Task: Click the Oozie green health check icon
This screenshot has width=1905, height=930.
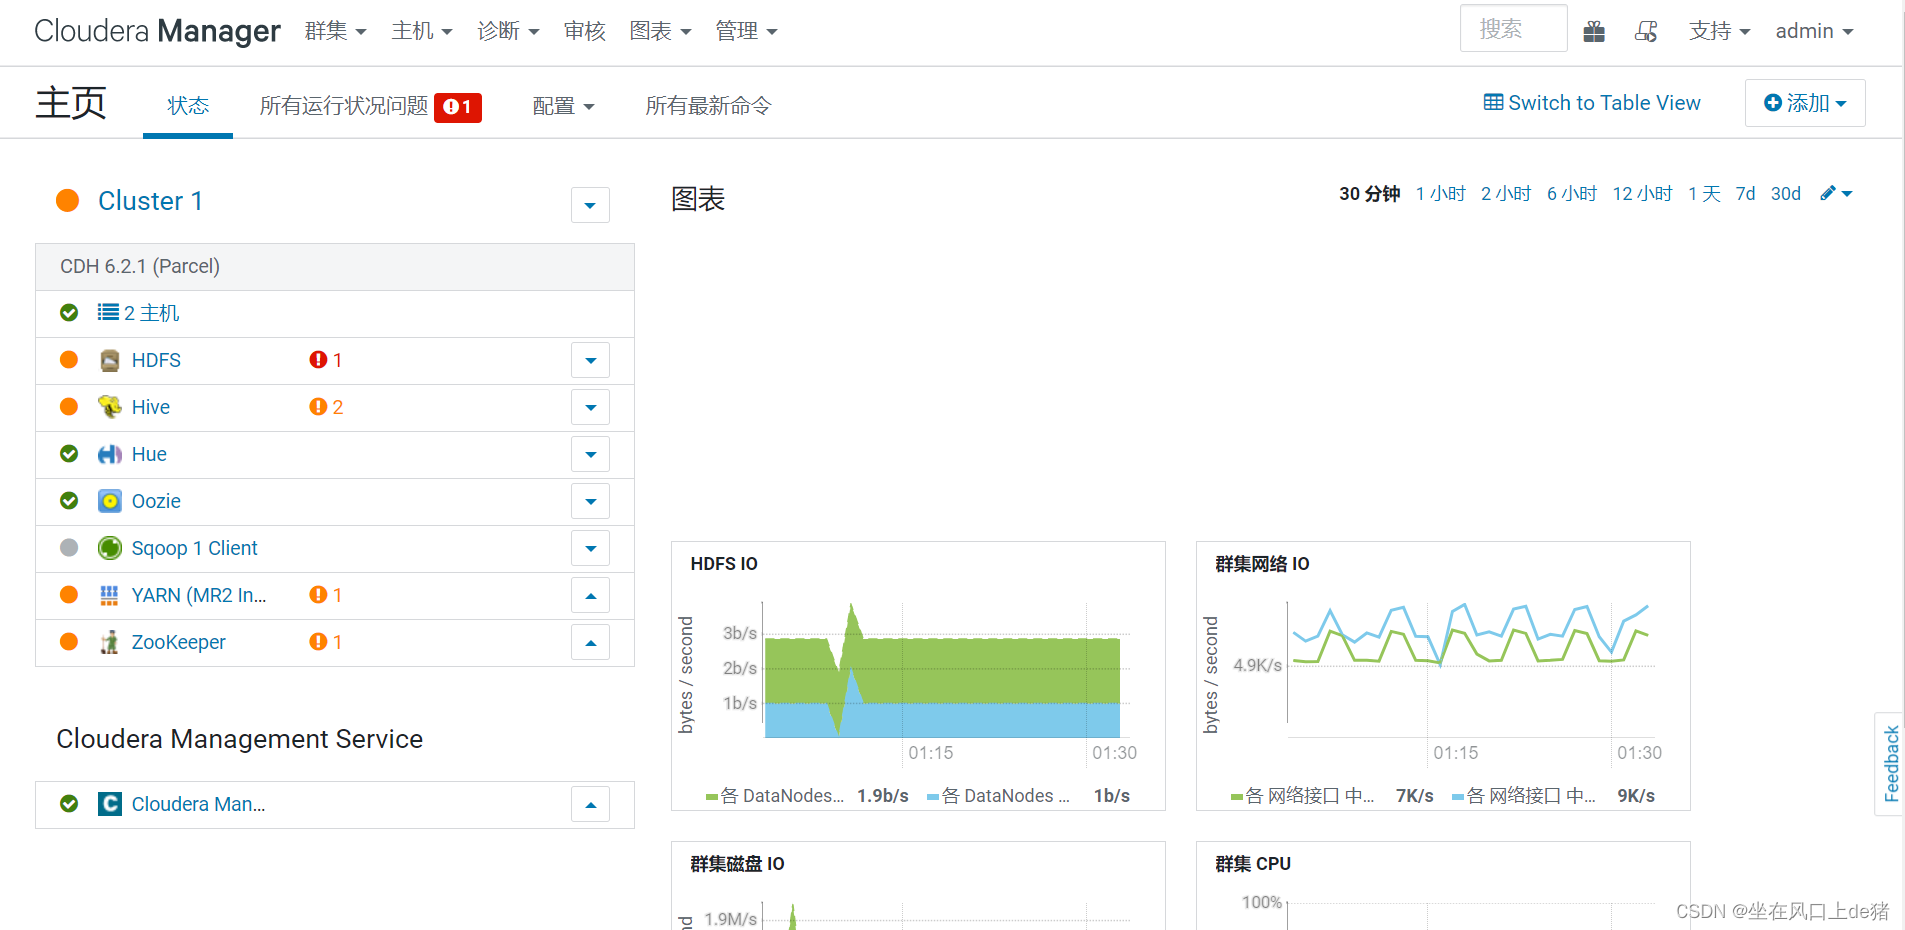Action: [69, 501]
